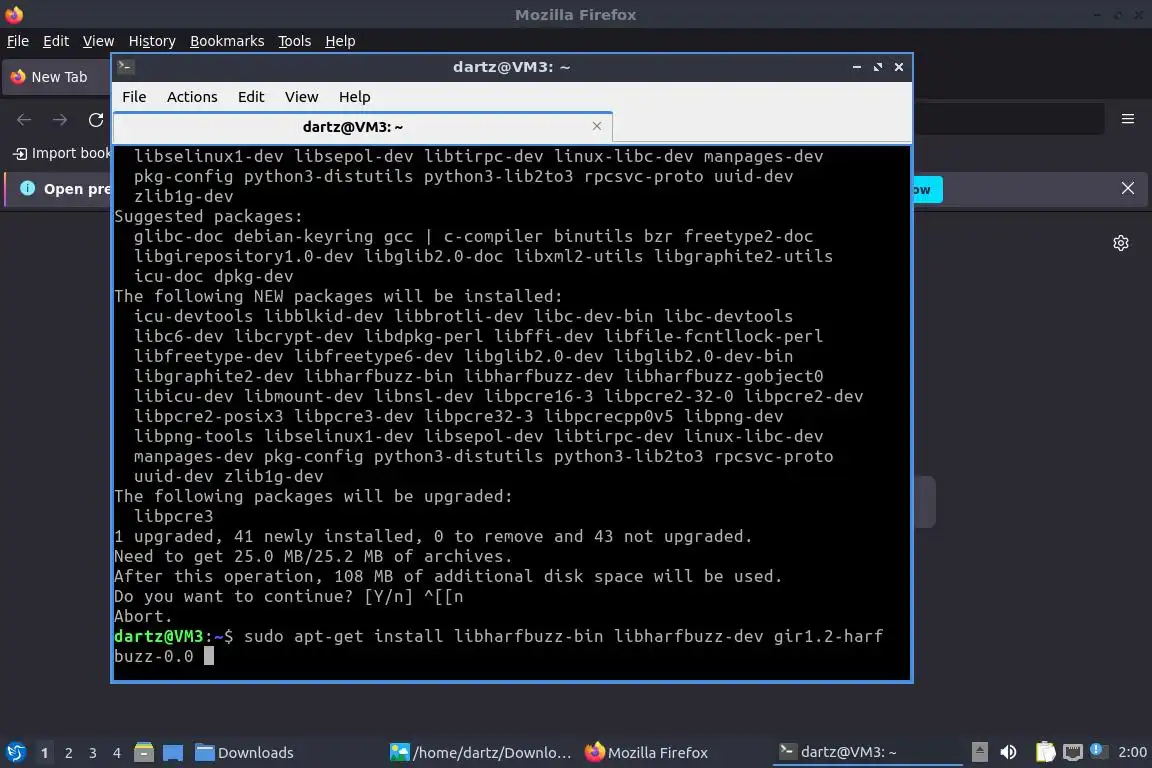Click the terminal icon in the title bar
This screenshot has width=1152, height=768.
pyautogui.click(x=125, y=67)
